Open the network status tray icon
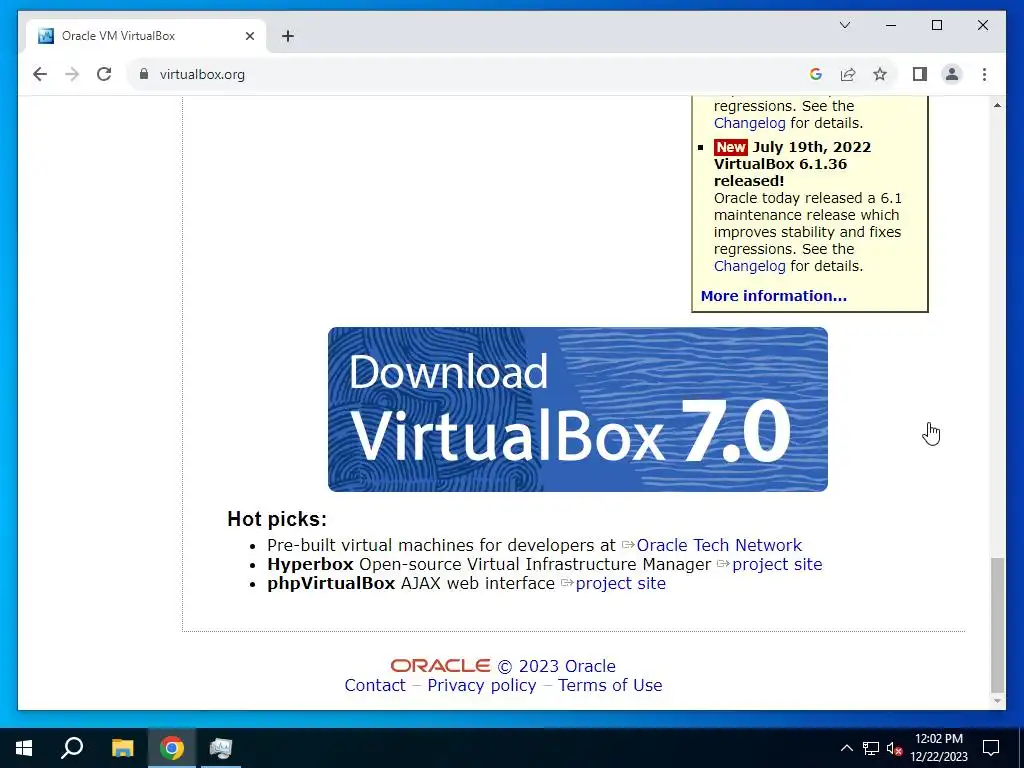The width and height of the screenshot is (1024, 768). 871,748
